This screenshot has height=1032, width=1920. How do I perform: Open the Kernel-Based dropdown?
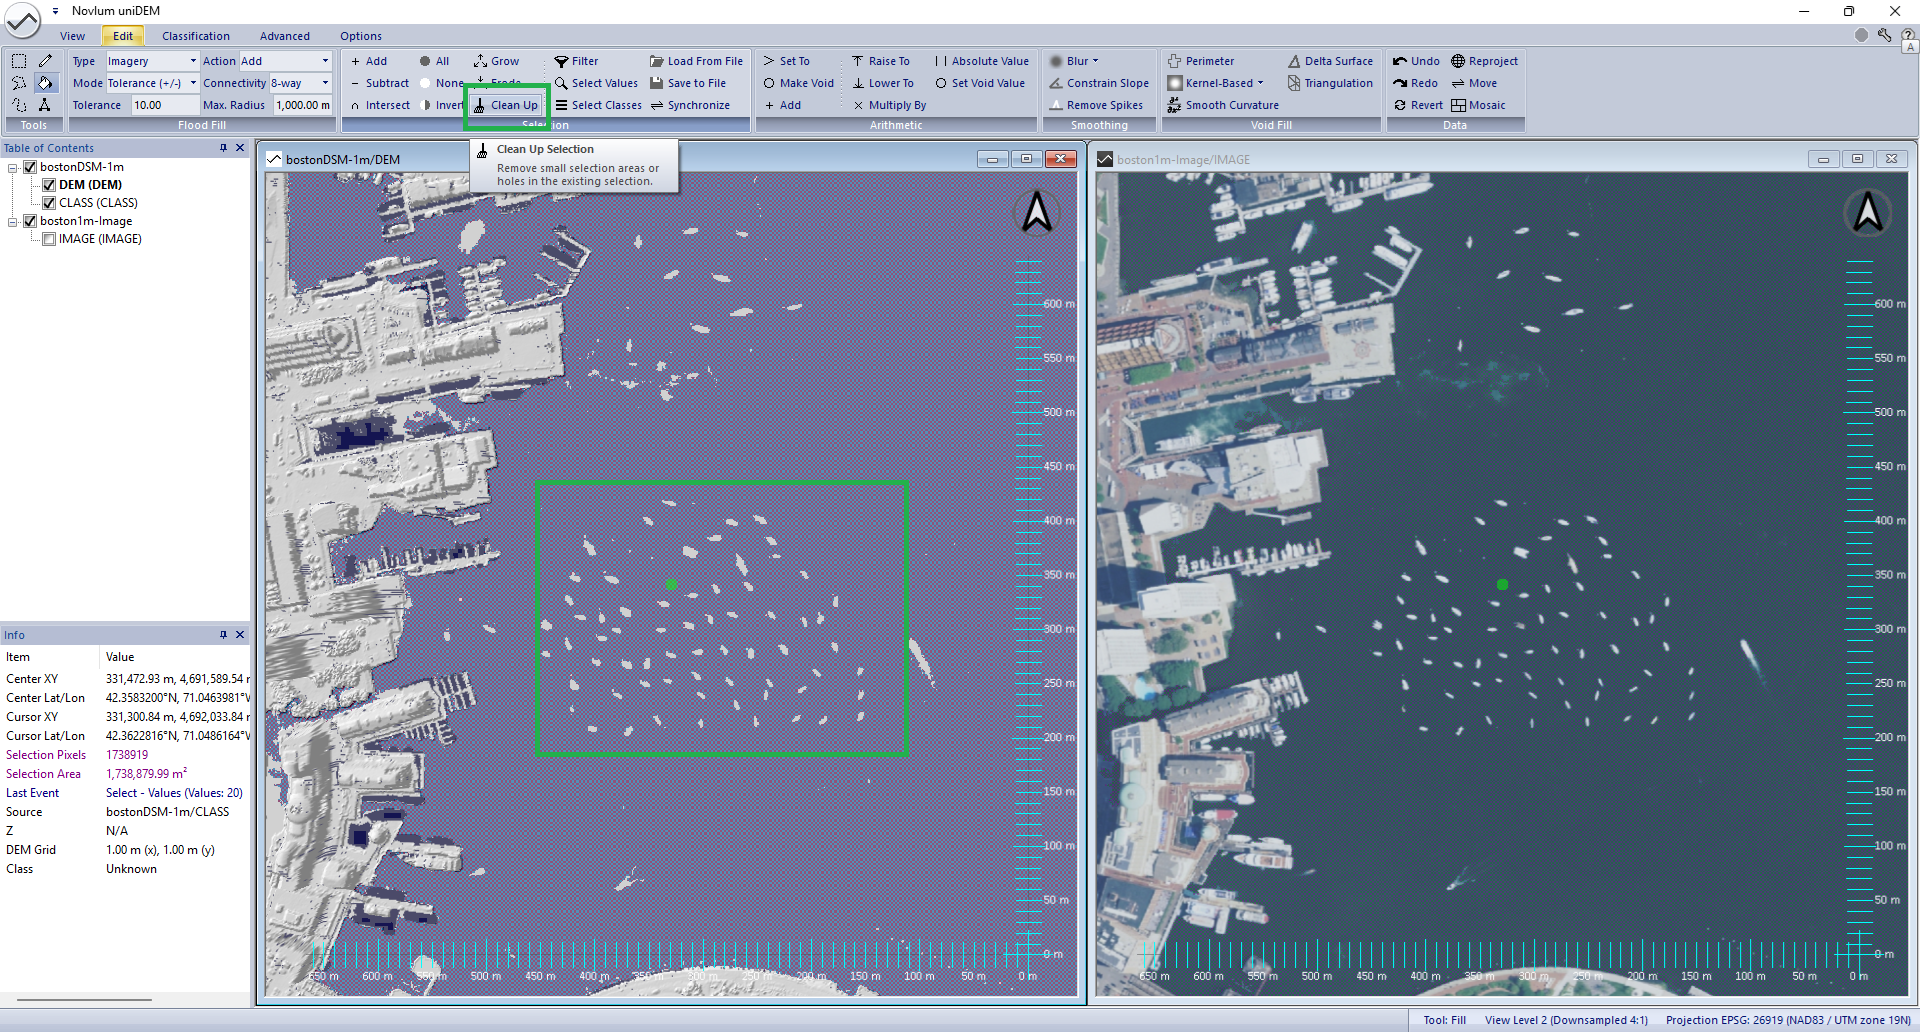click(1216, 83)
